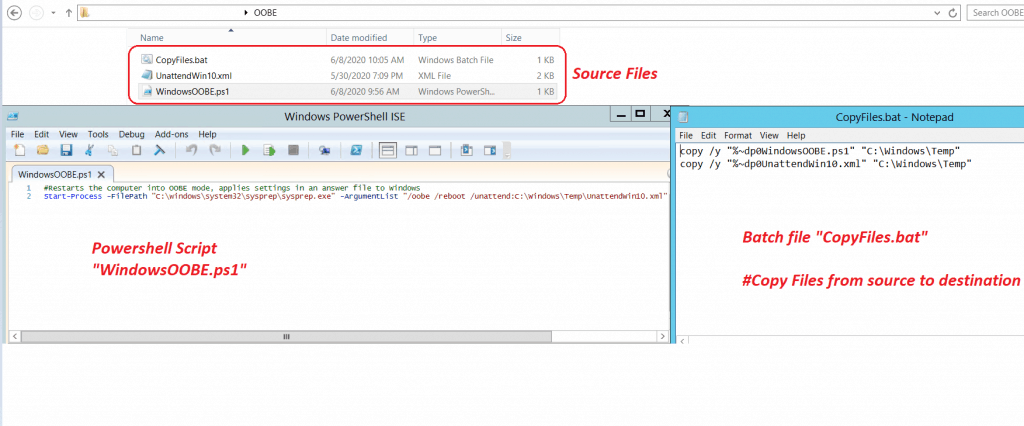
Task: Click second copy line with UnattendWin10.xml in Notepad
Action: pos(826,164)
